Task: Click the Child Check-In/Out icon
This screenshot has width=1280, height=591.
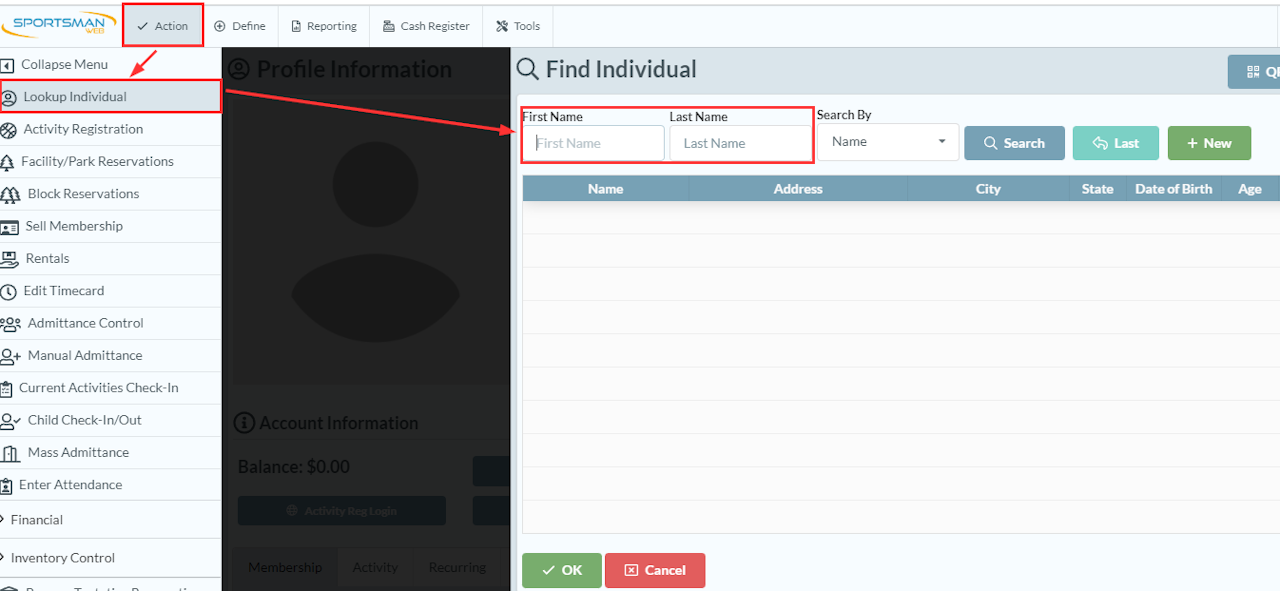Action: [x=10, y=421]
